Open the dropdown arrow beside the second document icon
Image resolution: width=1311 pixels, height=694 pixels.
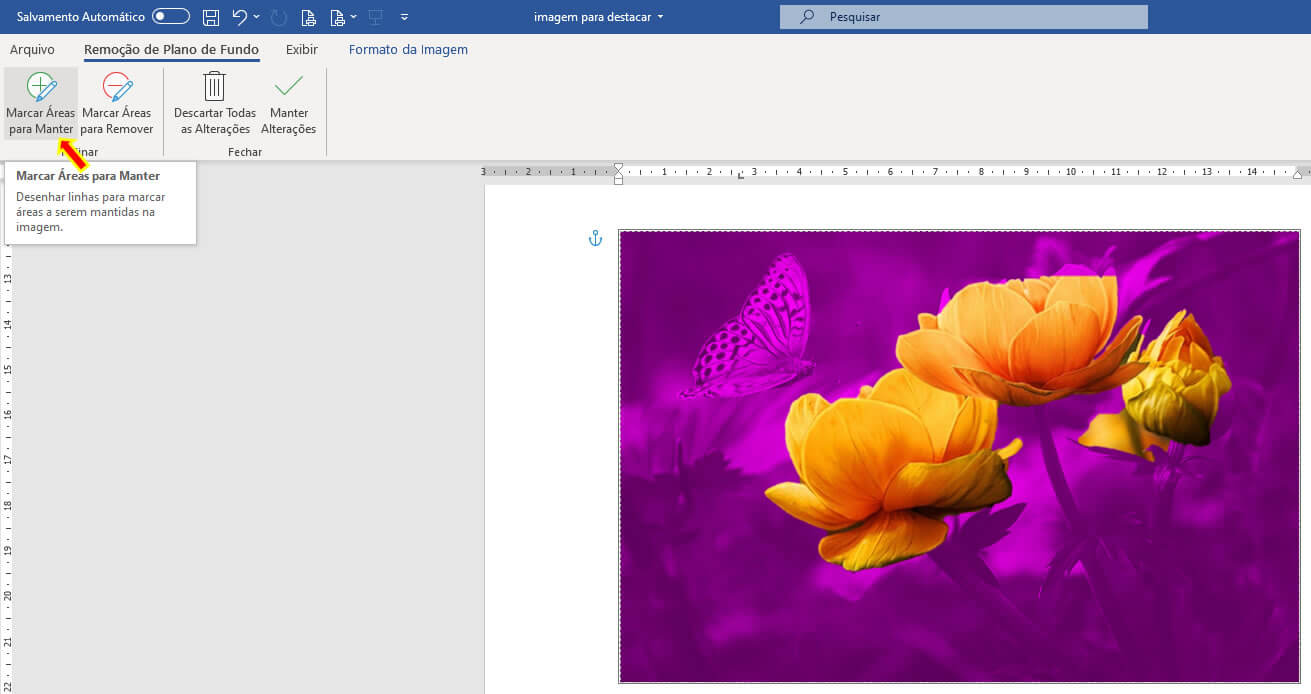(354, 17)
